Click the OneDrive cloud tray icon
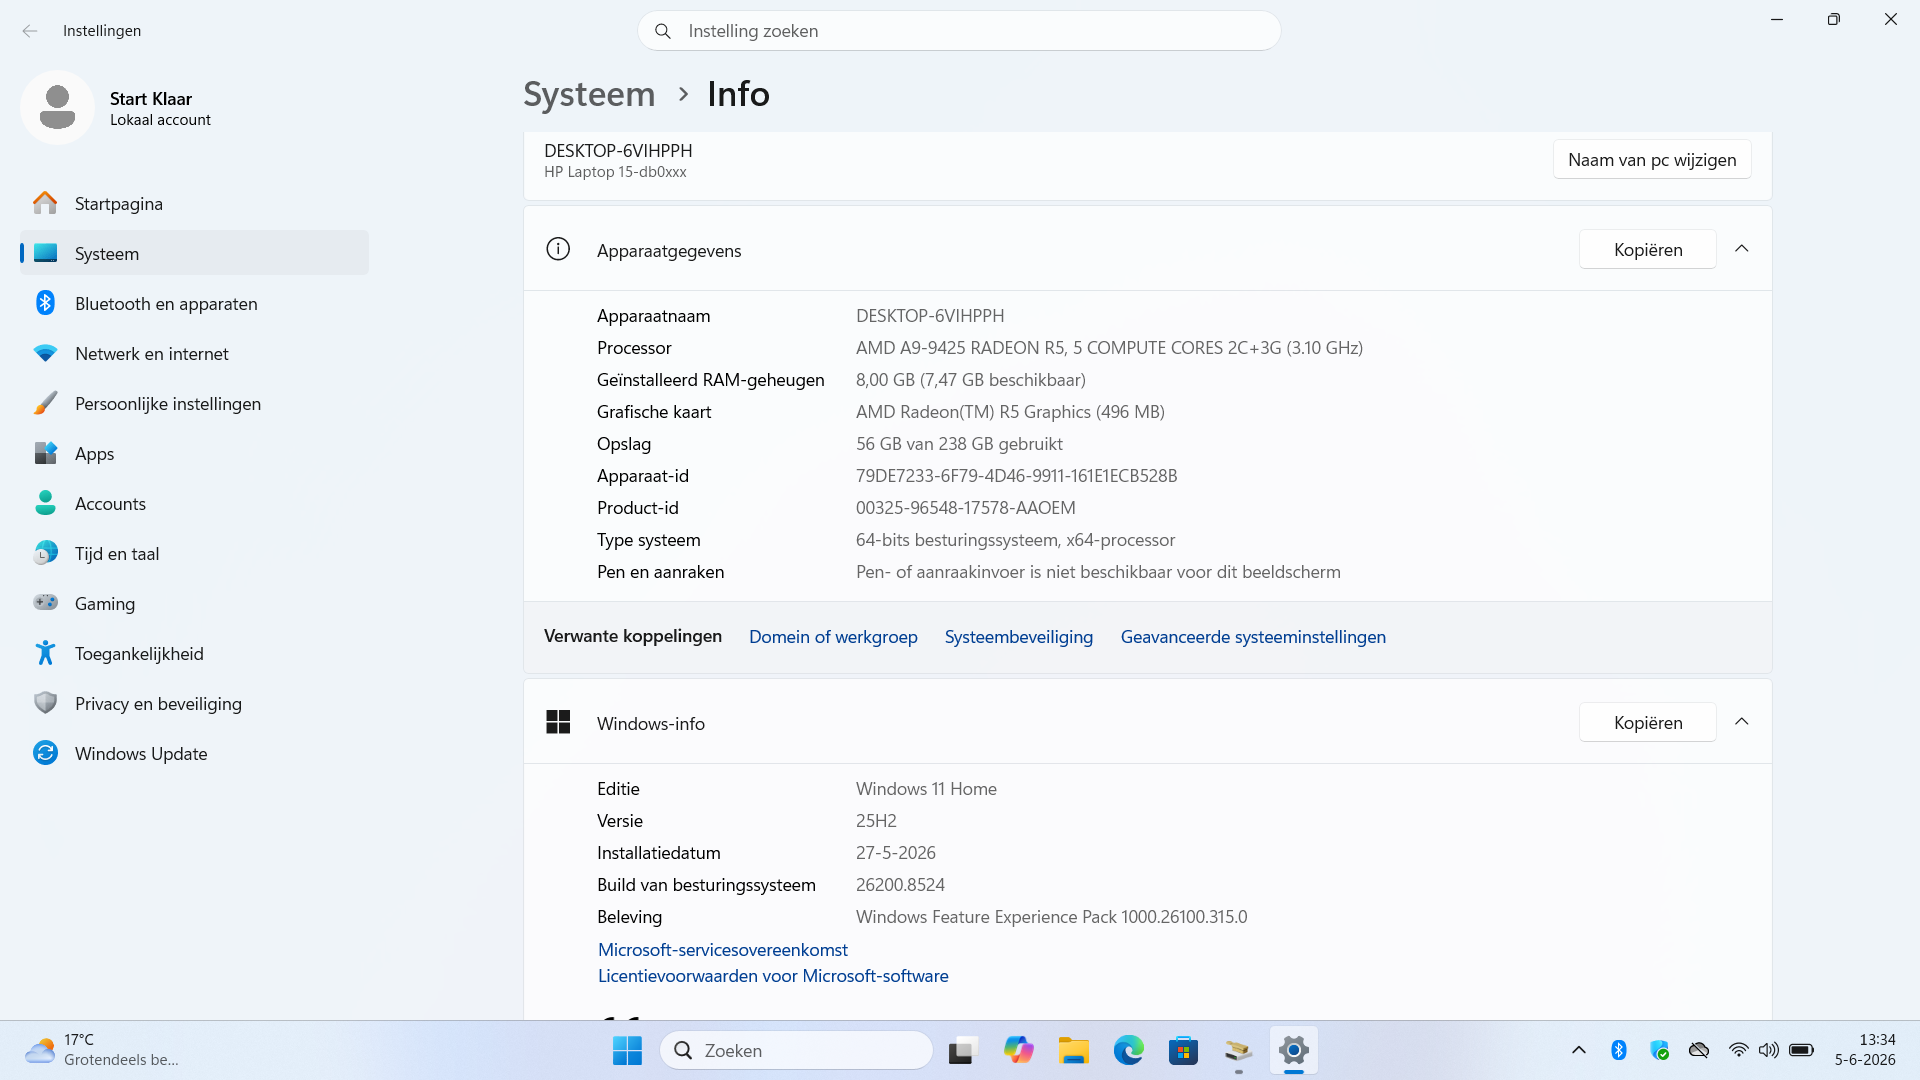 1699,1050
